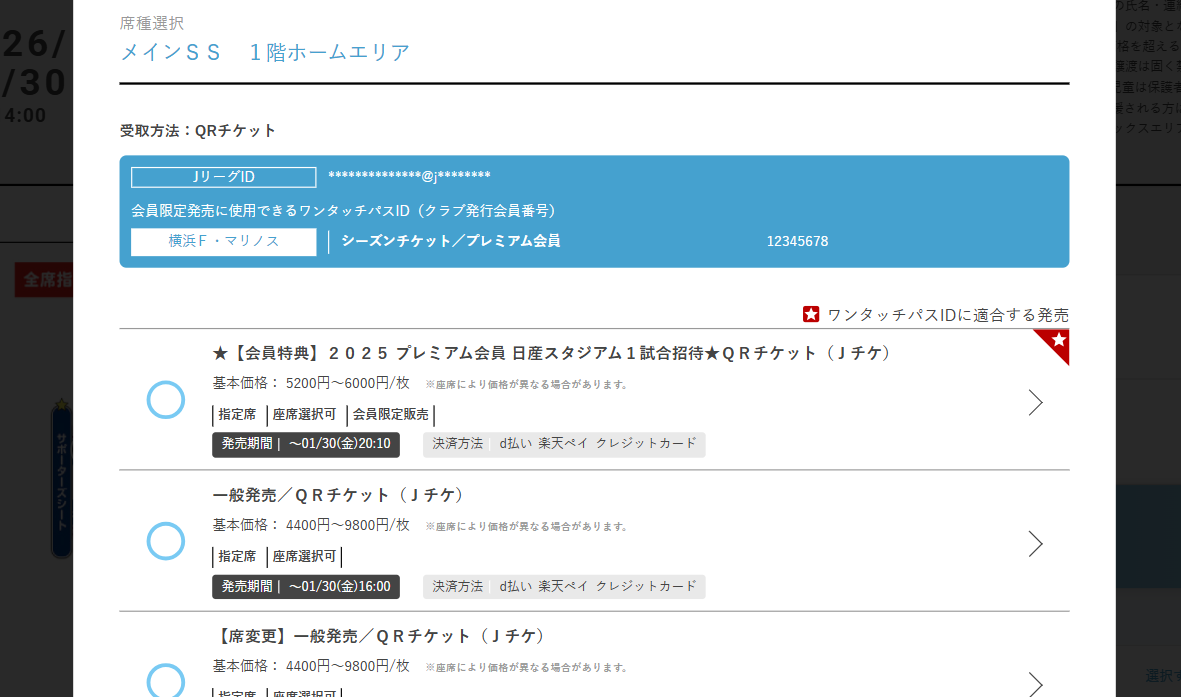Select the 一般発売／QRチケット radio button

[x=166, y=541]
